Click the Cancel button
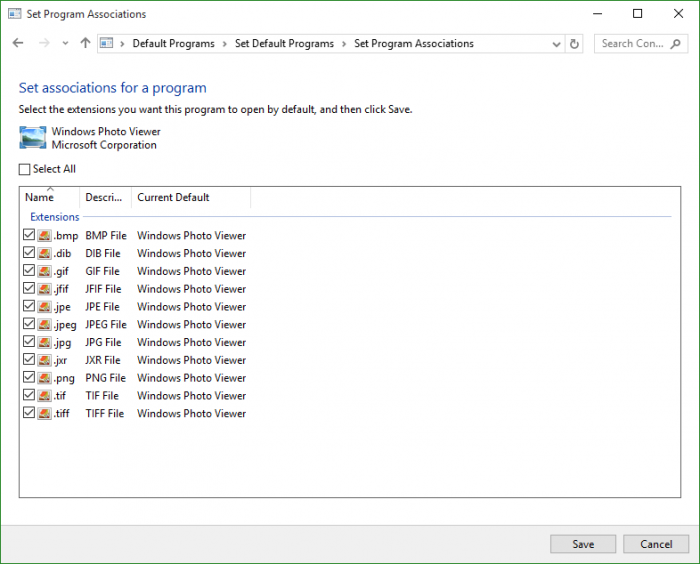The width and height of the screenshot is (700, 564). (x=656, y=544)
